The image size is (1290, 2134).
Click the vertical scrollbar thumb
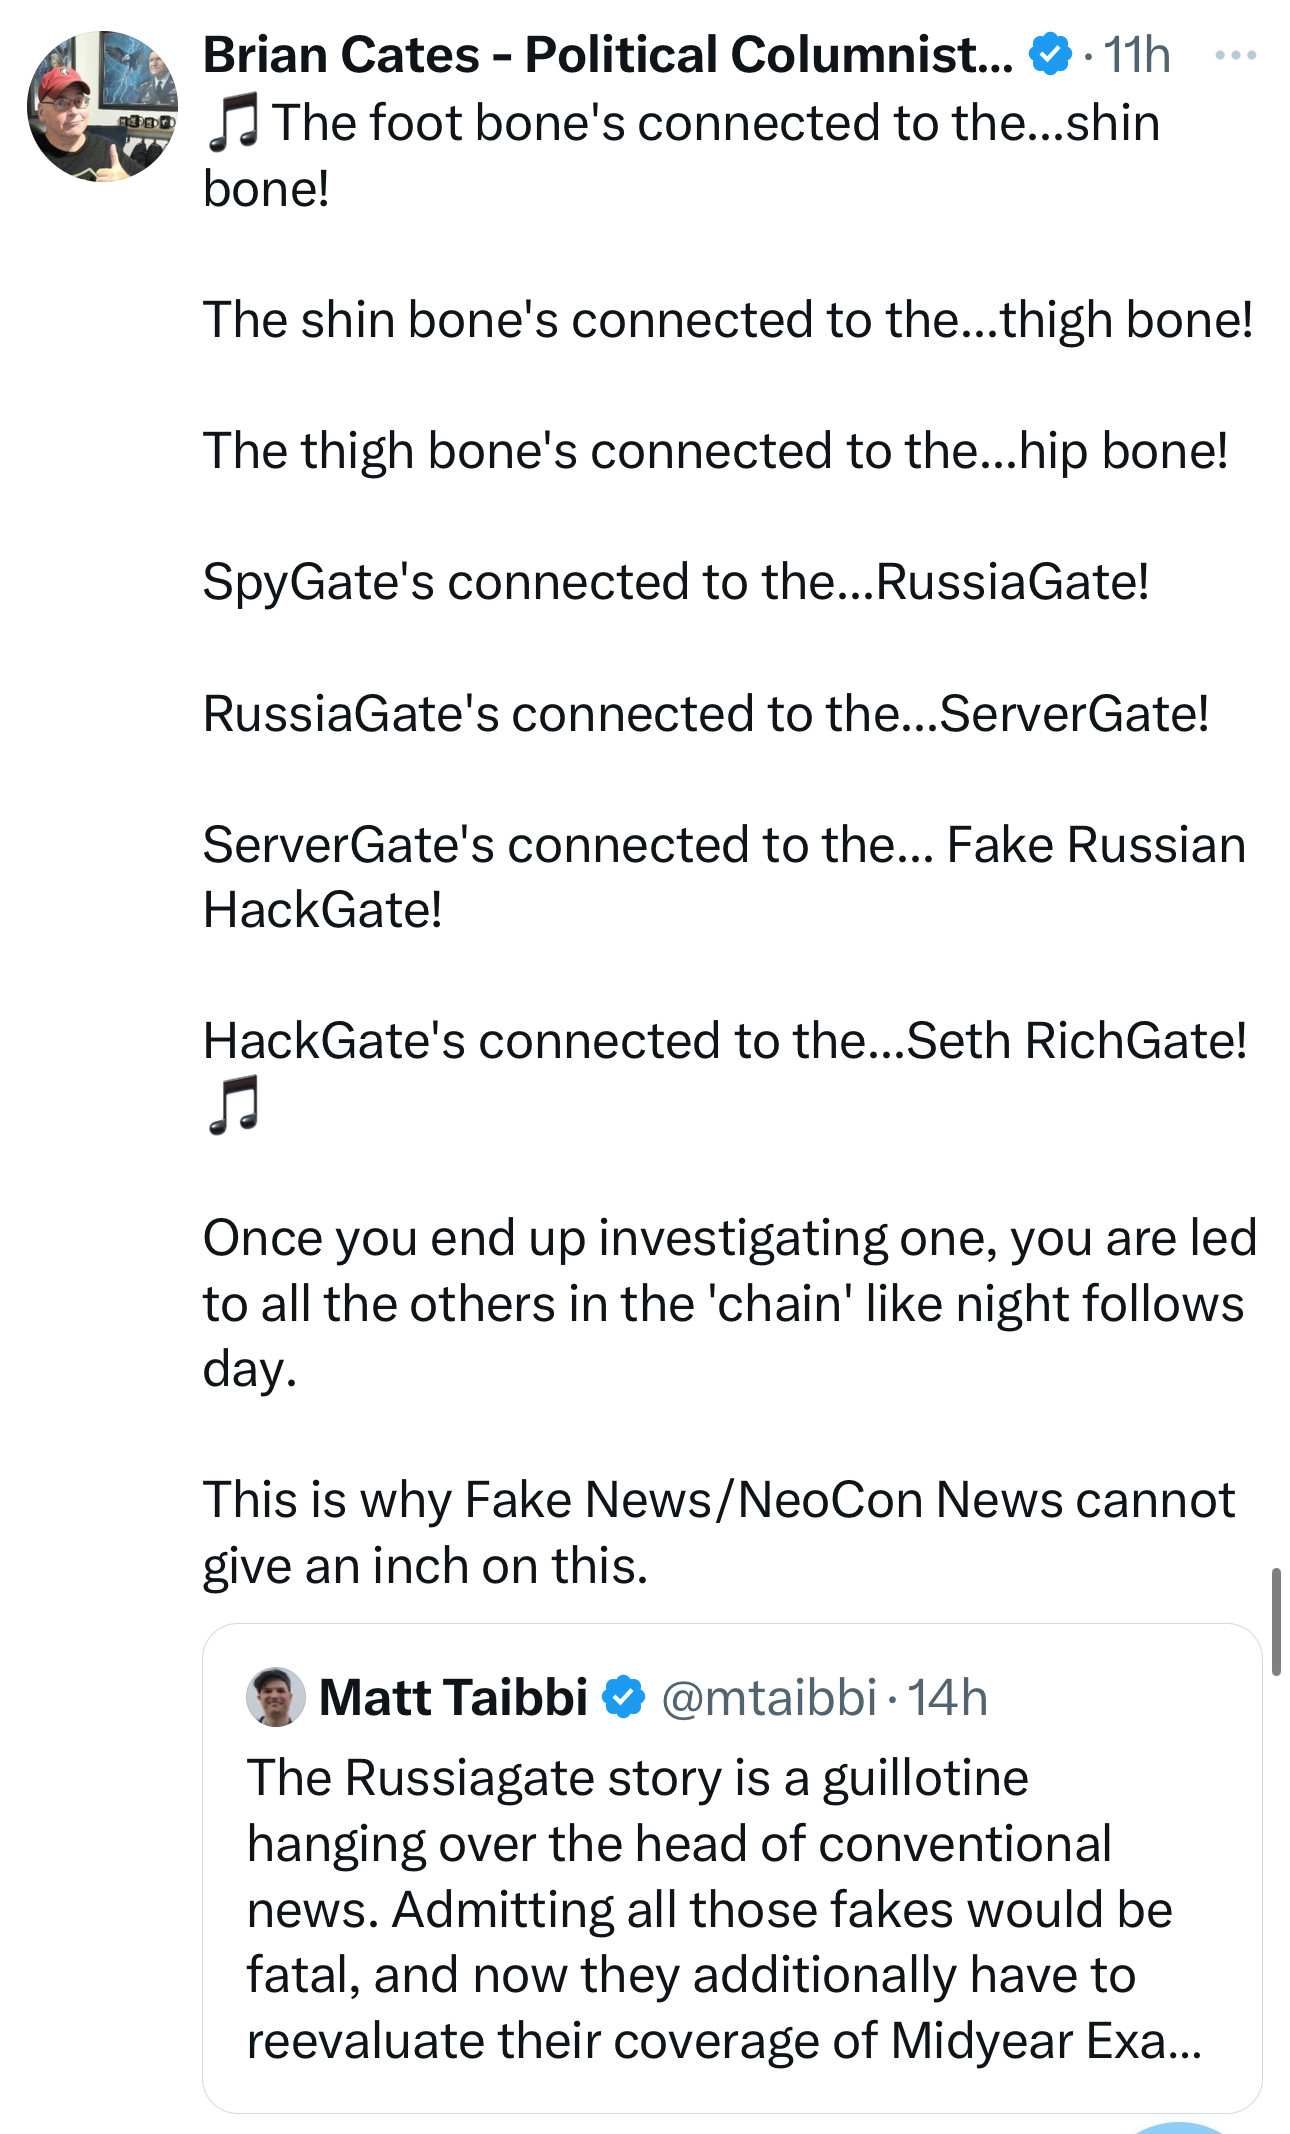click(x=1276, y=1621)
